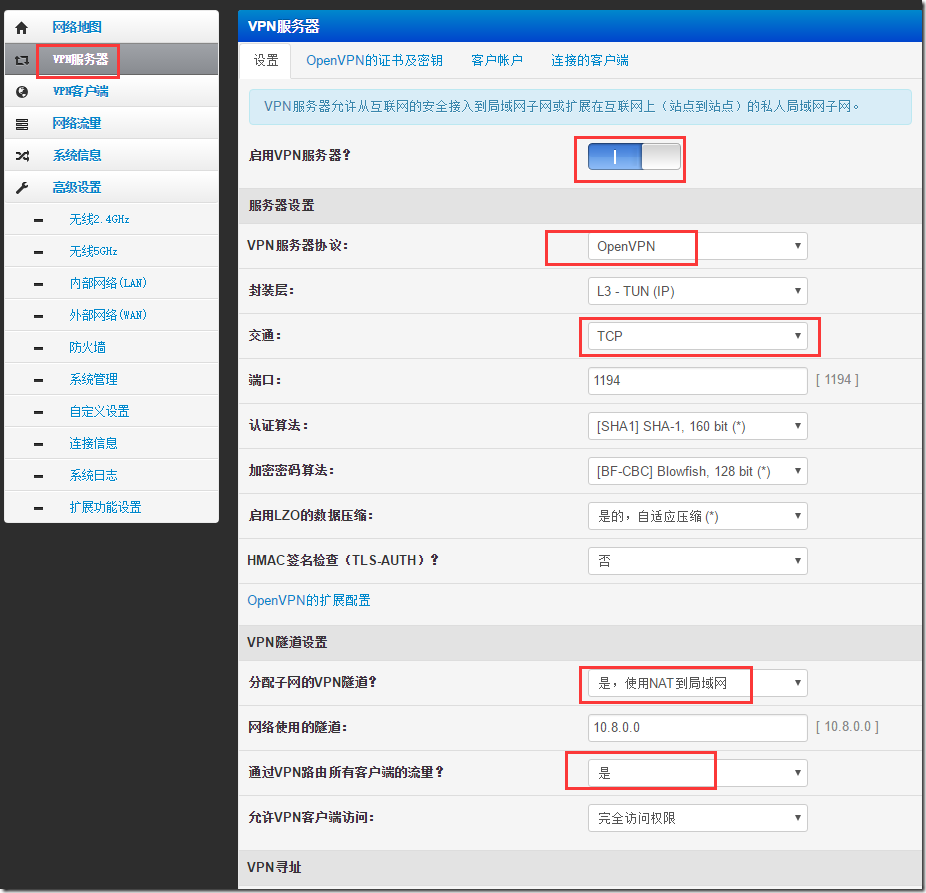Click the home icon beside 网络地图

[22, 28]
